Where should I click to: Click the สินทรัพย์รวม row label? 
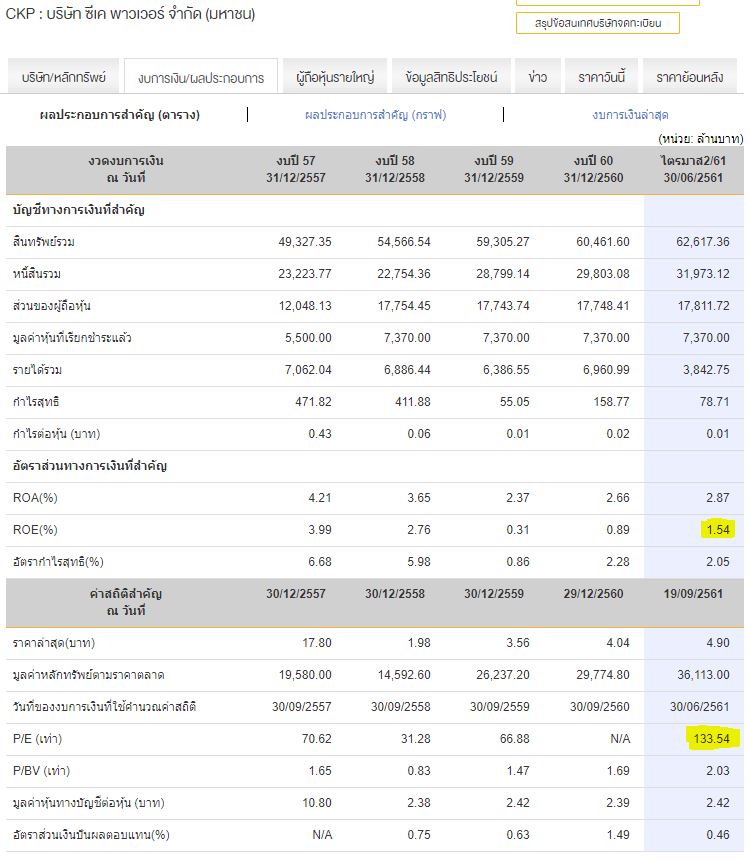(44, 242)
